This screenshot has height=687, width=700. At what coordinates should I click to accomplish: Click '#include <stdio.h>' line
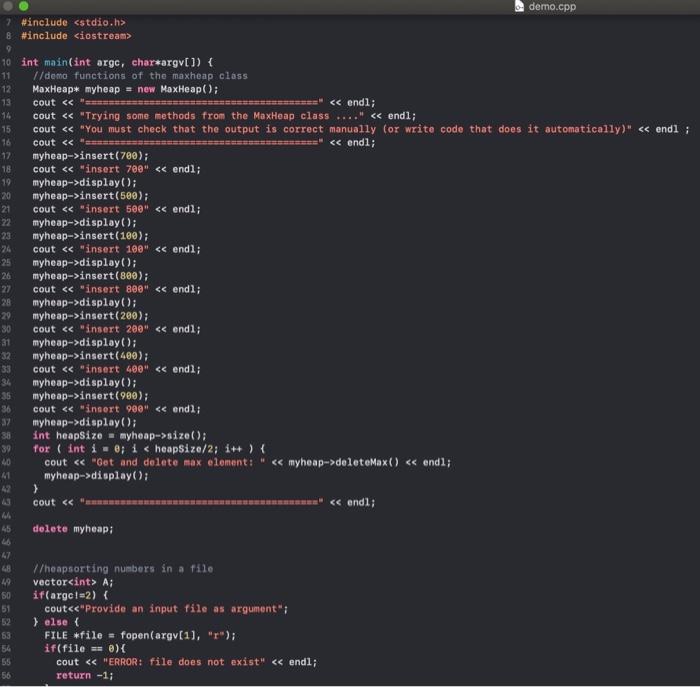click(x=73, y=22)
